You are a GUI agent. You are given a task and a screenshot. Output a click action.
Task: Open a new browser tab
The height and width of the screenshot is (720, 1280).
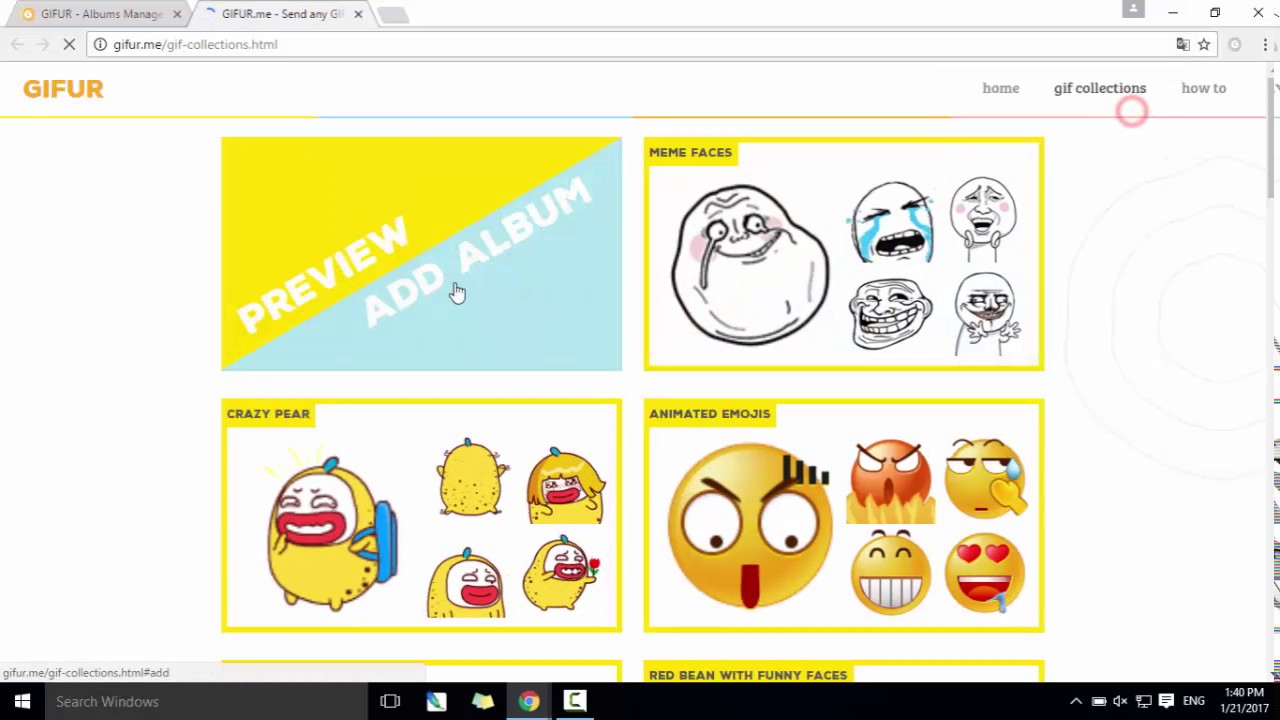(x=393, y=14)
